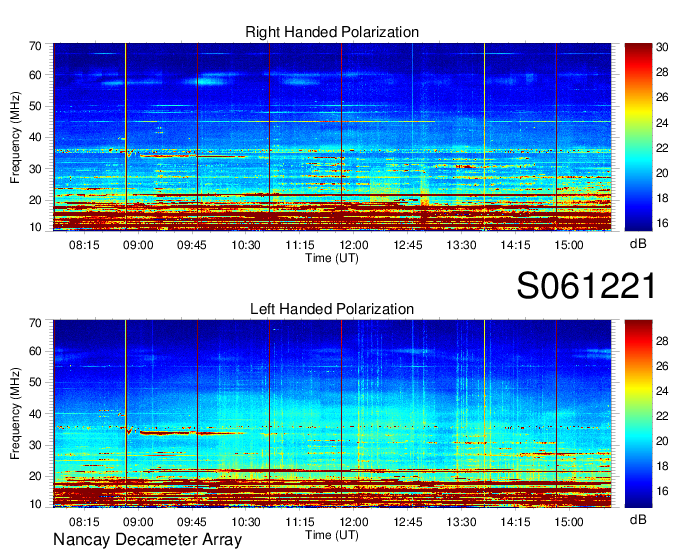Select the observation ID label "S061221"

tap(586, 286)
